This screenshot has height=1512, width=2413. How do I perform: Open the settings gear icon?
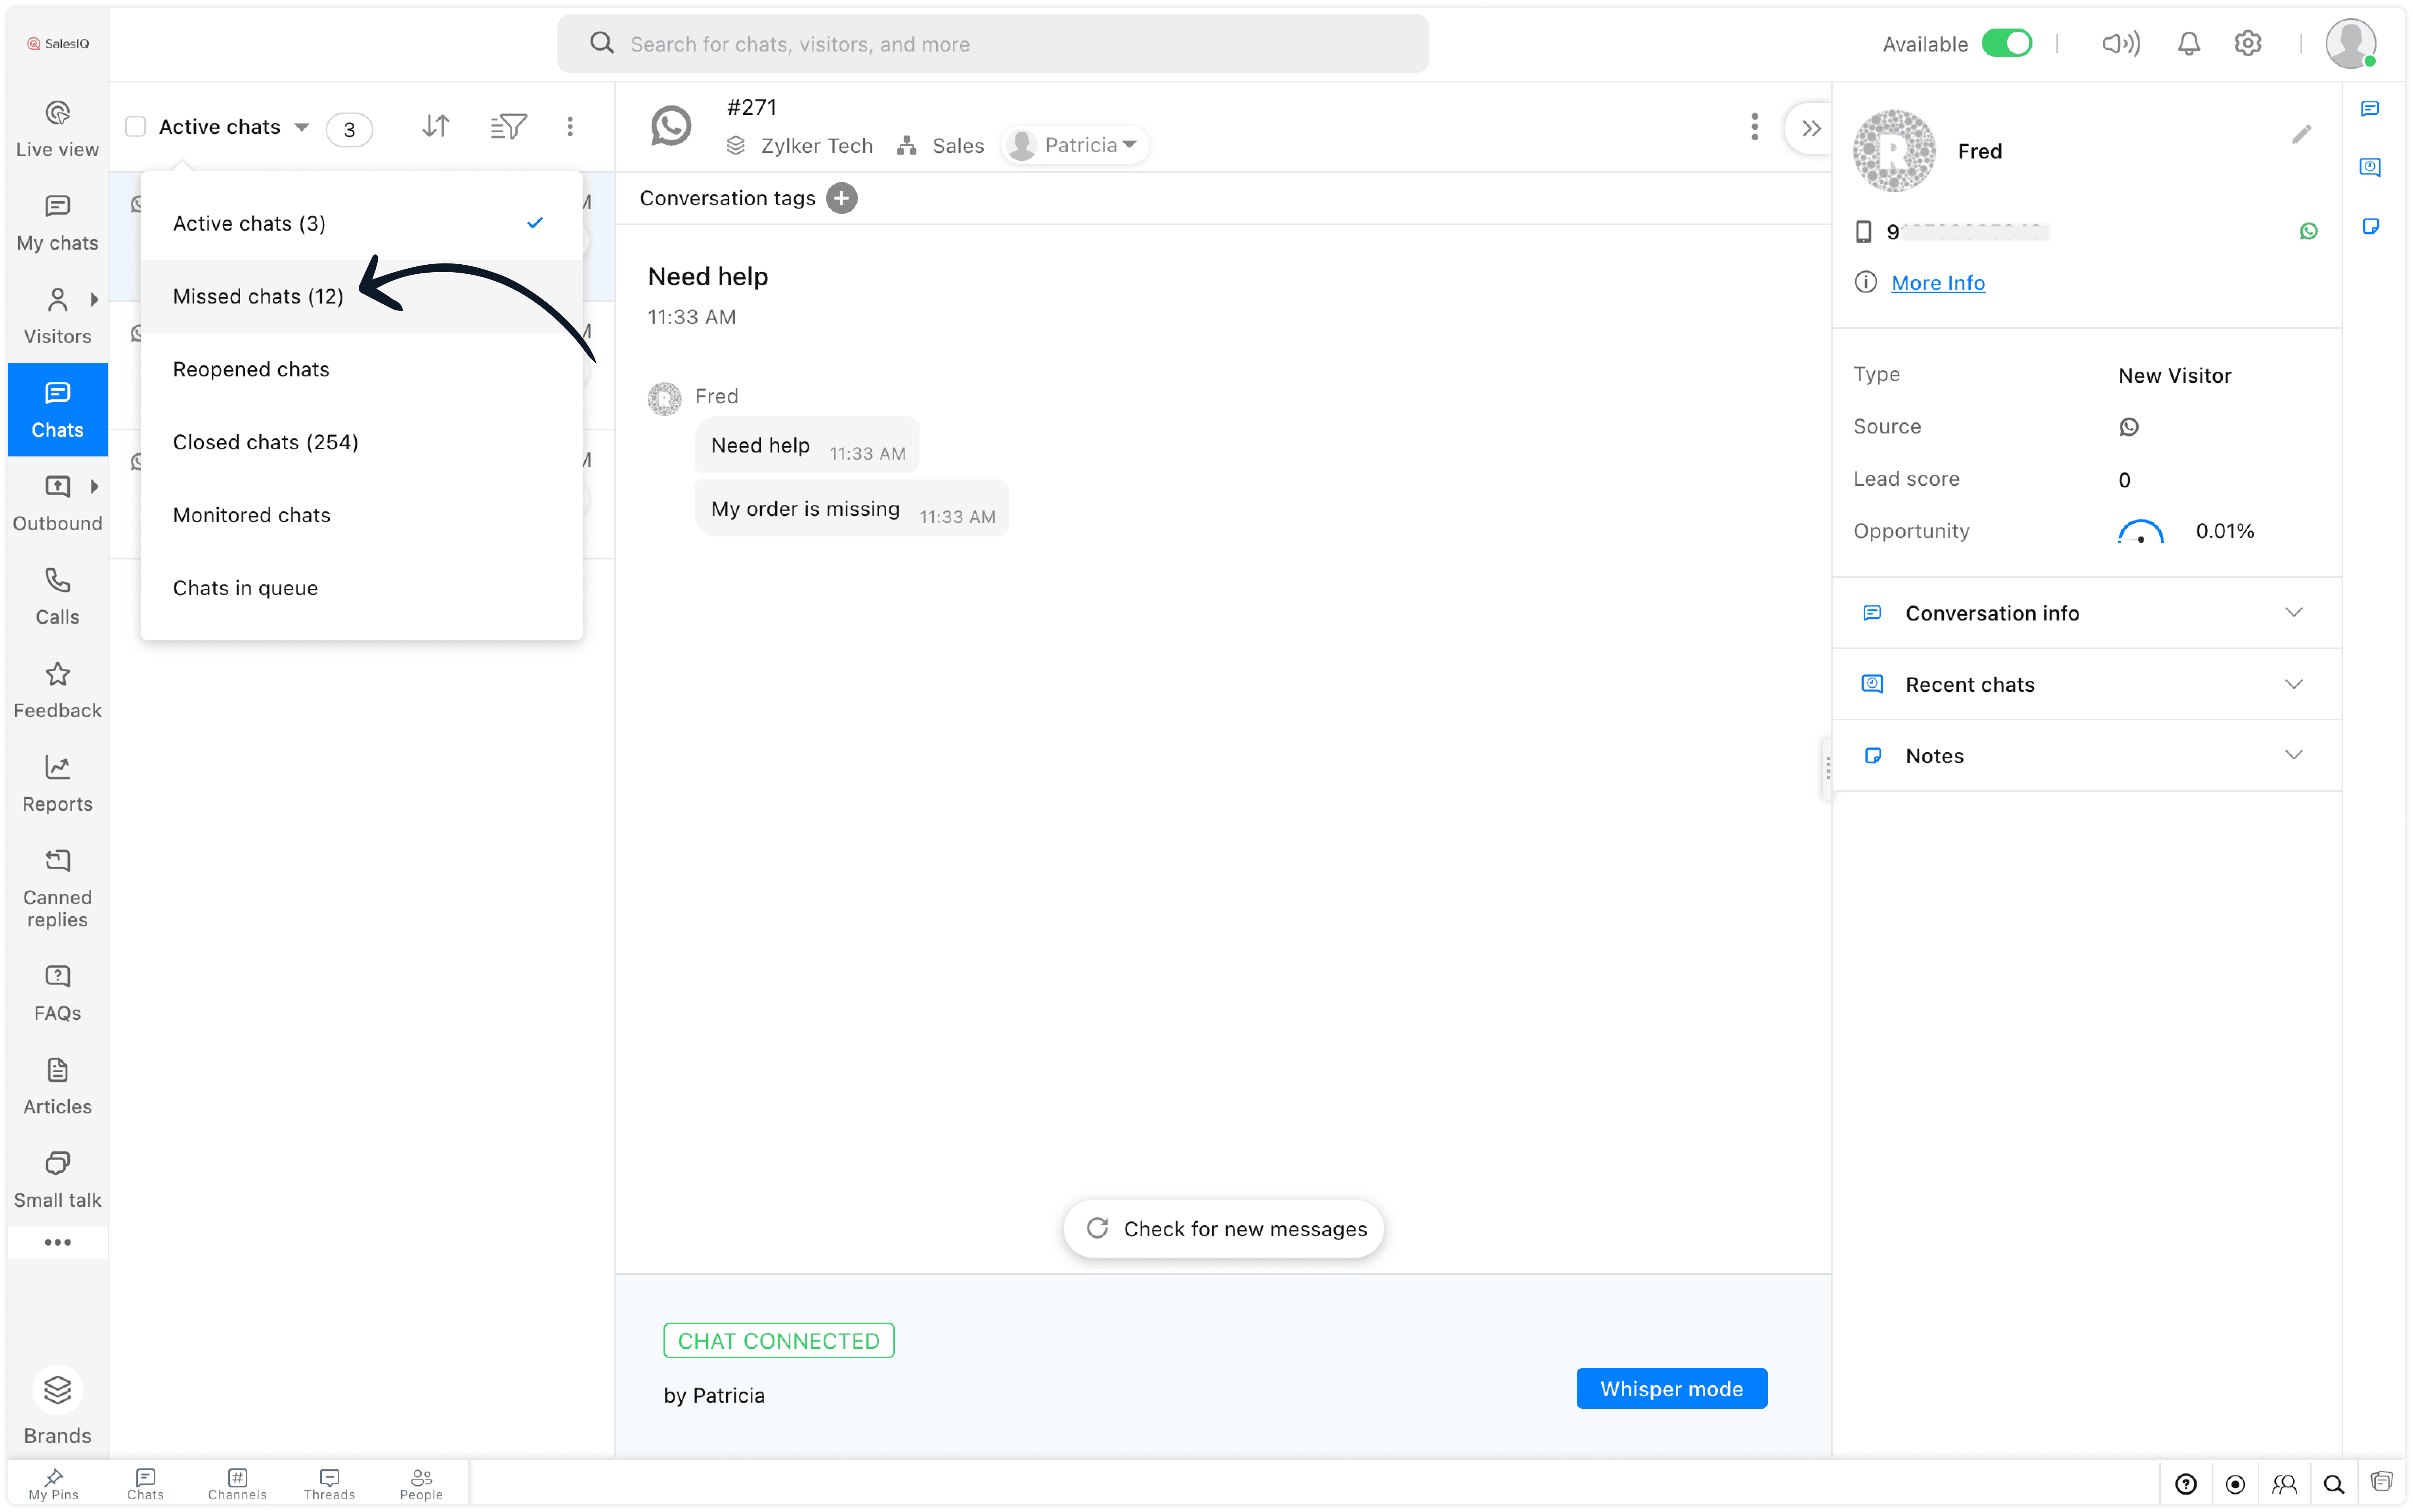tap(2247, 44)
